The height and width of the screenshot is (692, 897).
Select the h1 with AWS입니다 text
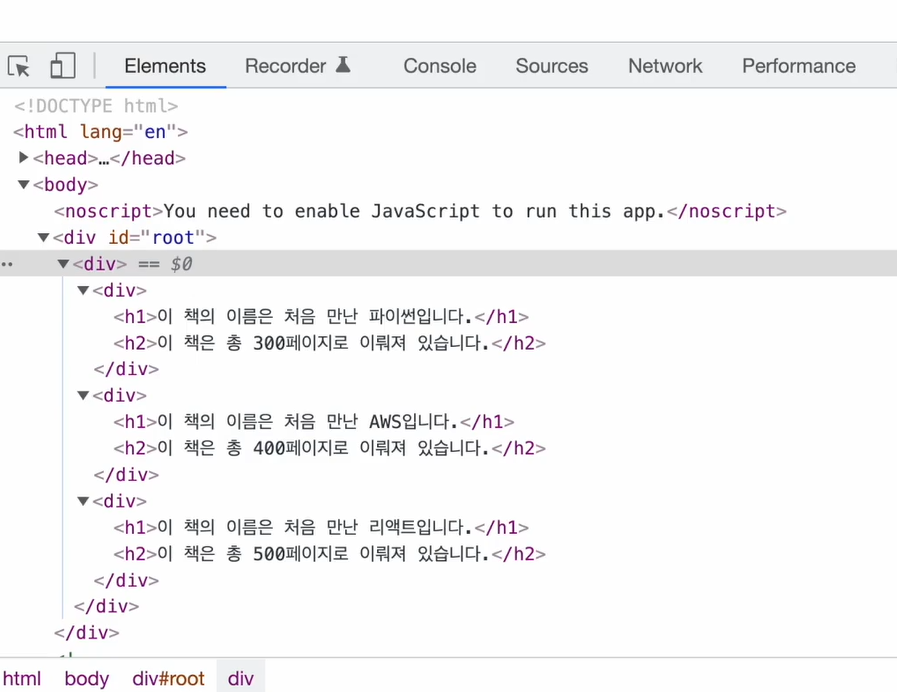[313, 422]
